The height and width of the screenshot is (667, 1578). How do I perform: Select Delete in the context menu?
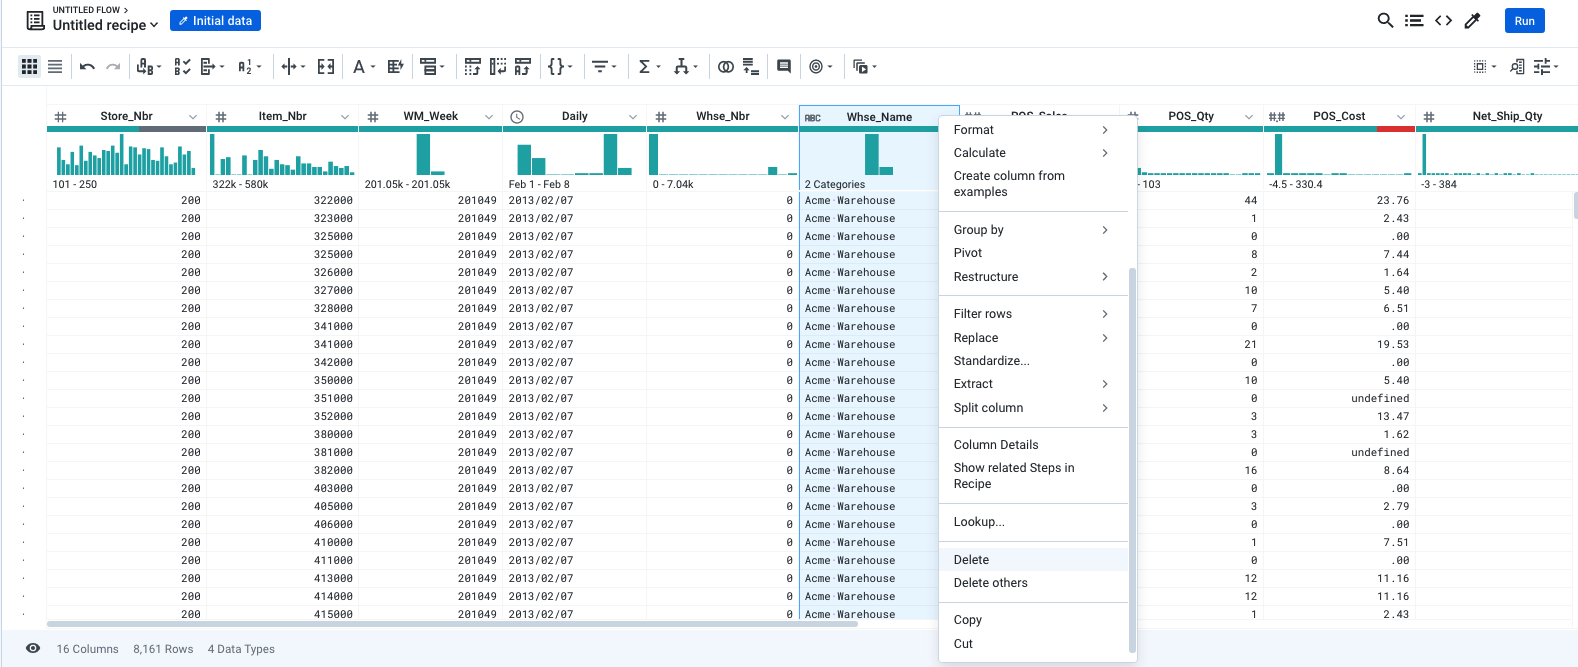971,560
